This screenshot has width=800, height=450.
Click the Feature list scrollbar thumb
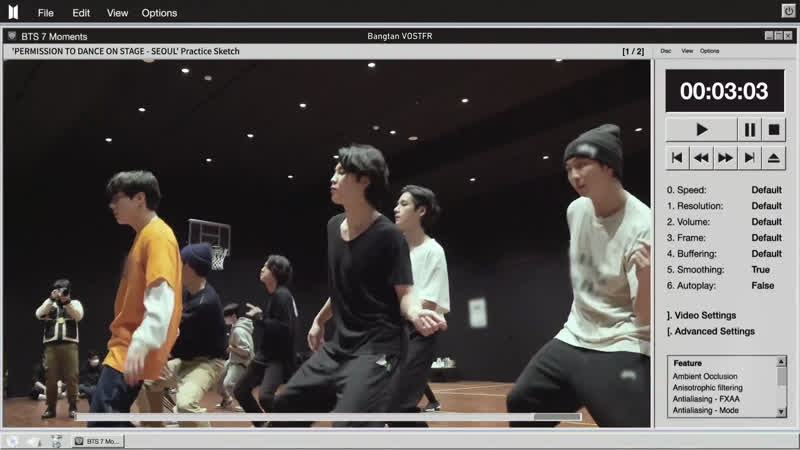[781, 376]
